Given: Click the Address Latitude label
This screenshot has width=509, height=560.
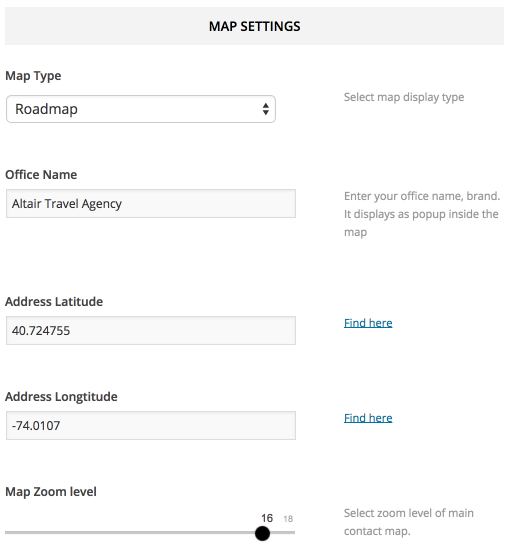Looking at the screenshot, I should tap(54, 302).
